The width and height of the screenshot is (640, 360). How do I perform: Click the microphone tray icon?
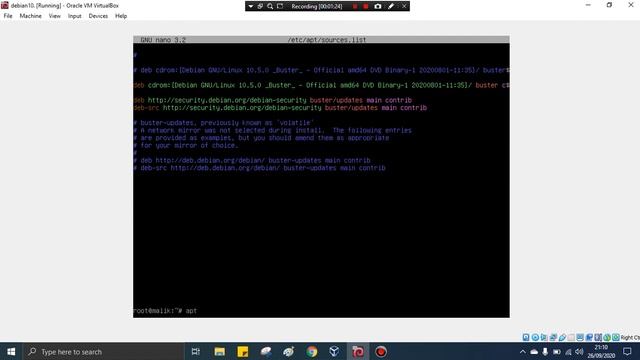pyautogui.click(x=545, y=351)
